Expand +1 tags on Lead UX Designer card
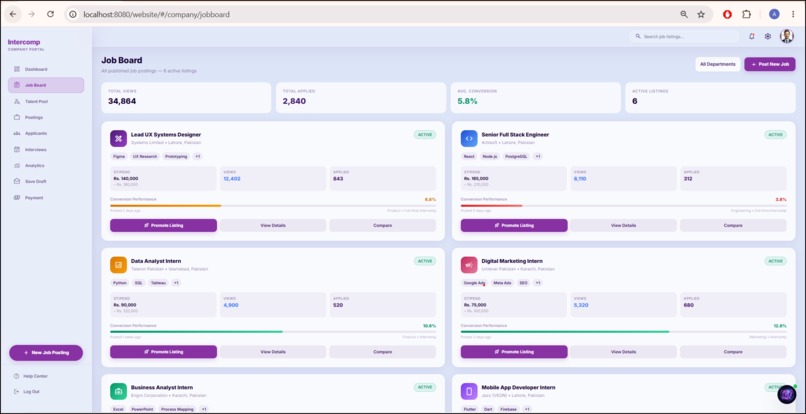The height and width of the screenshot is (414, 806). tap(198, 156)
